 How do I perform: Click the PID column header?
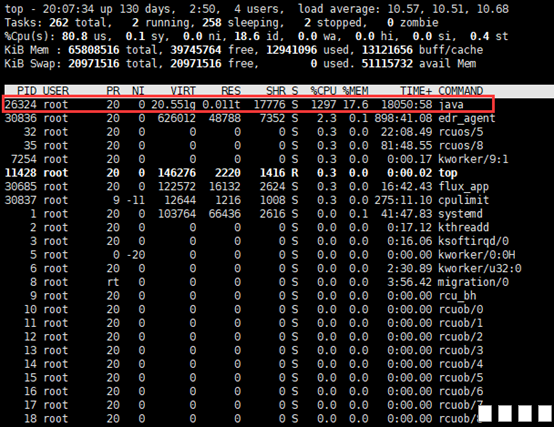tap(27, 91)
